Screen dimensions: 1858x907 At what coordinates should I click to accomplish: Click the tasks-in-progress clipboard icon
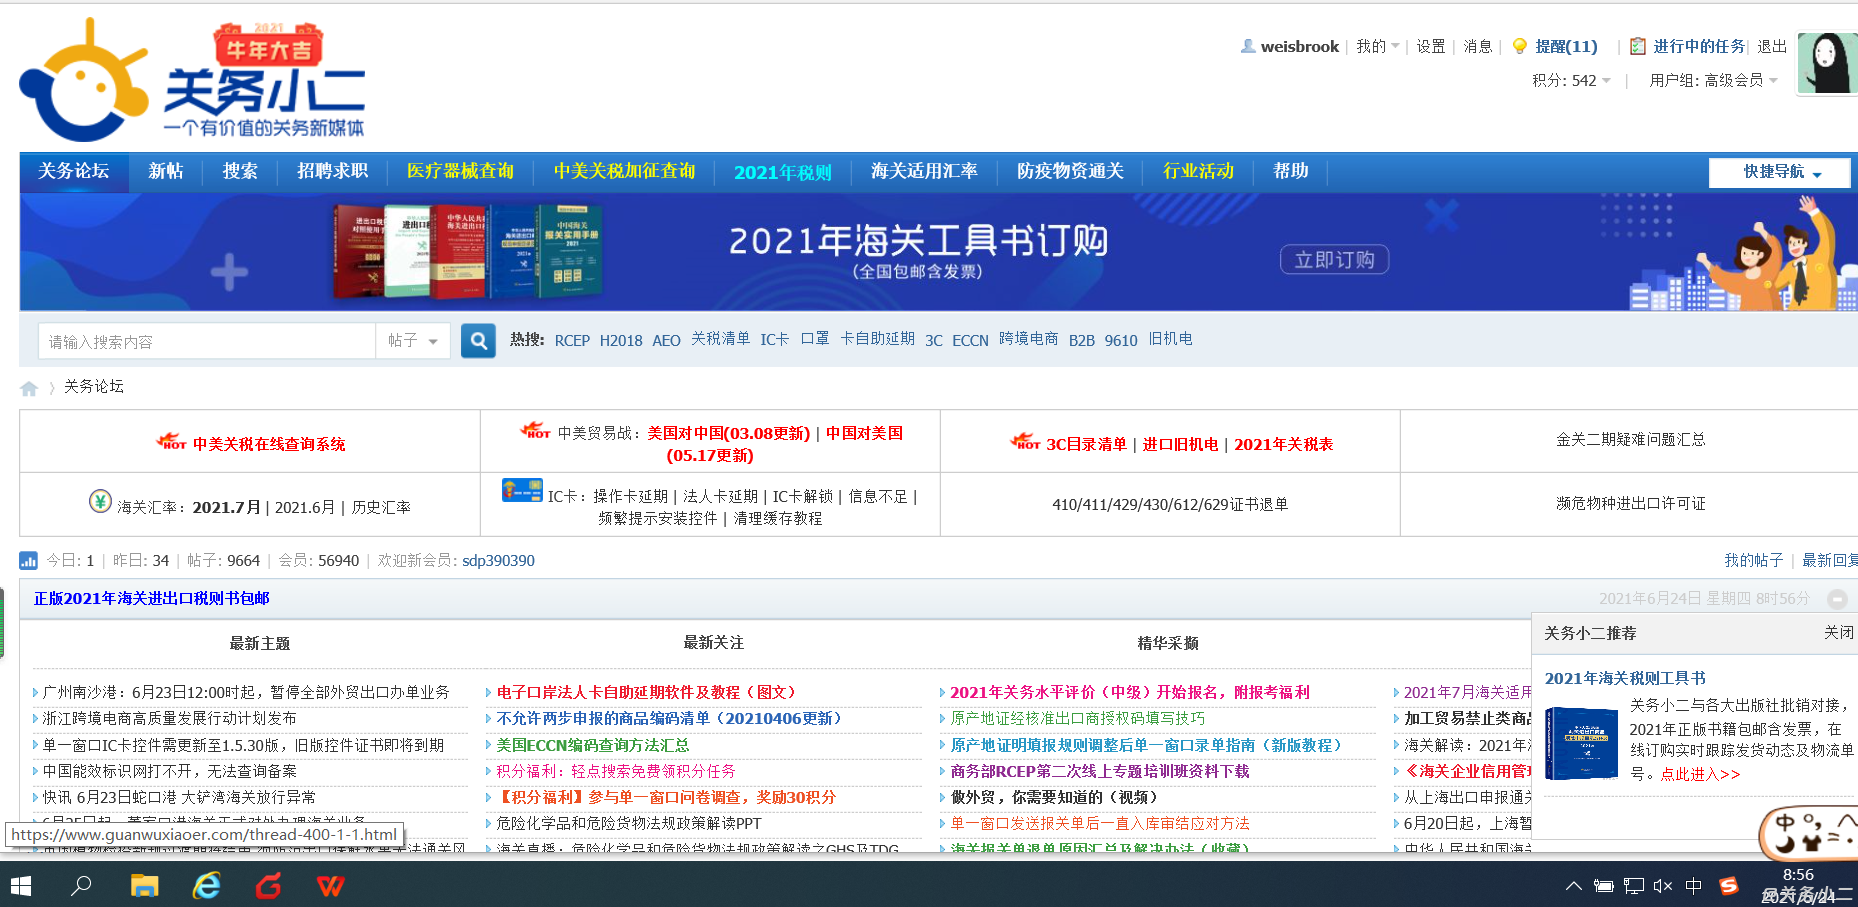tap(1638, 46)
